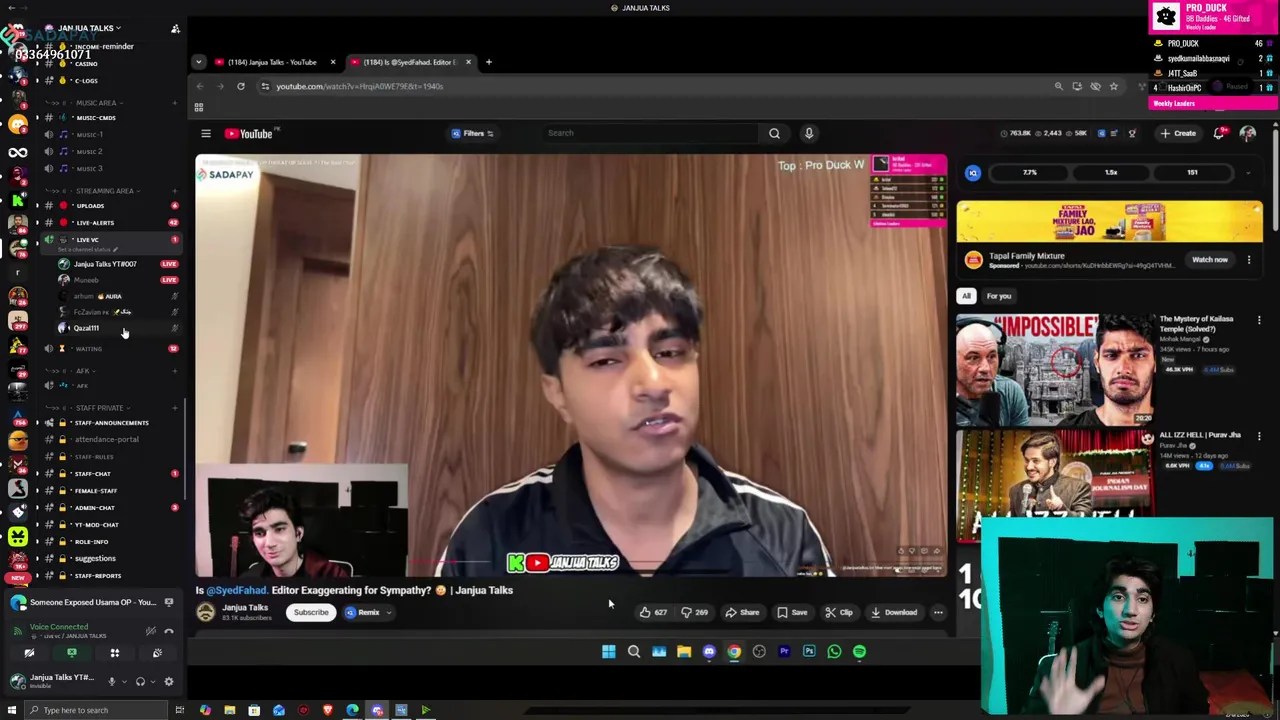Deafen Discord headphones
The height and width of the screenshot is (720, 1280).
click(x=140, y=681)
